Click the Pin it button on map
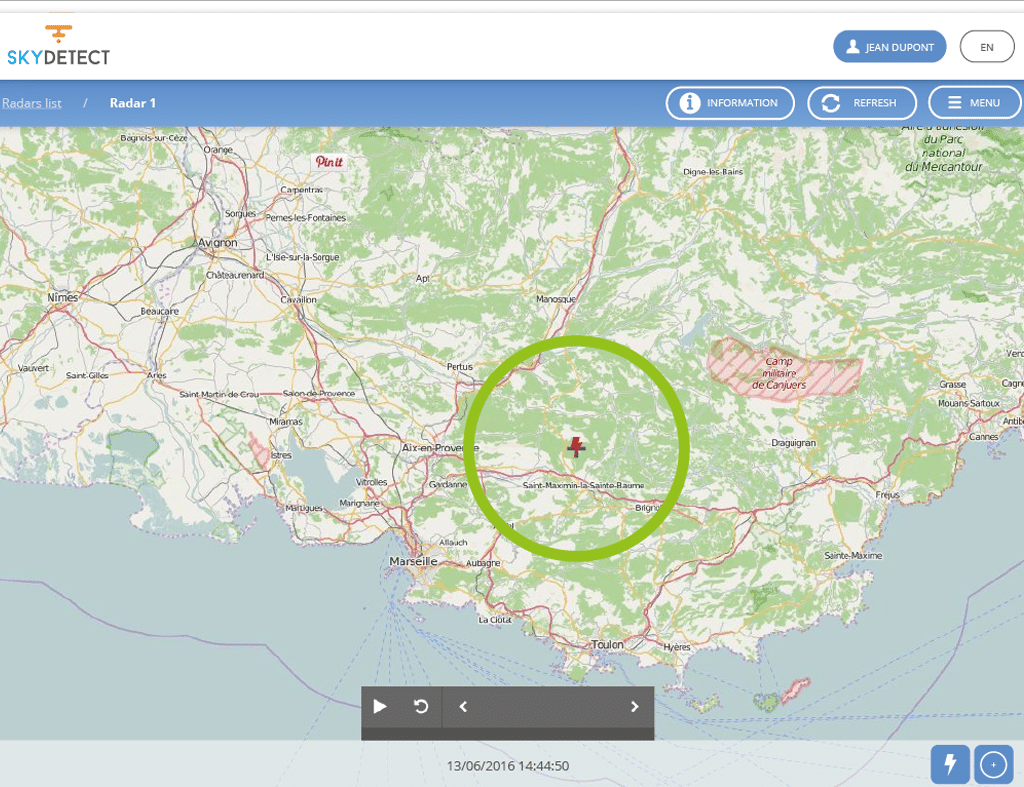The height and width of the screenshot is (787, 1024). (x=329, y=162)
